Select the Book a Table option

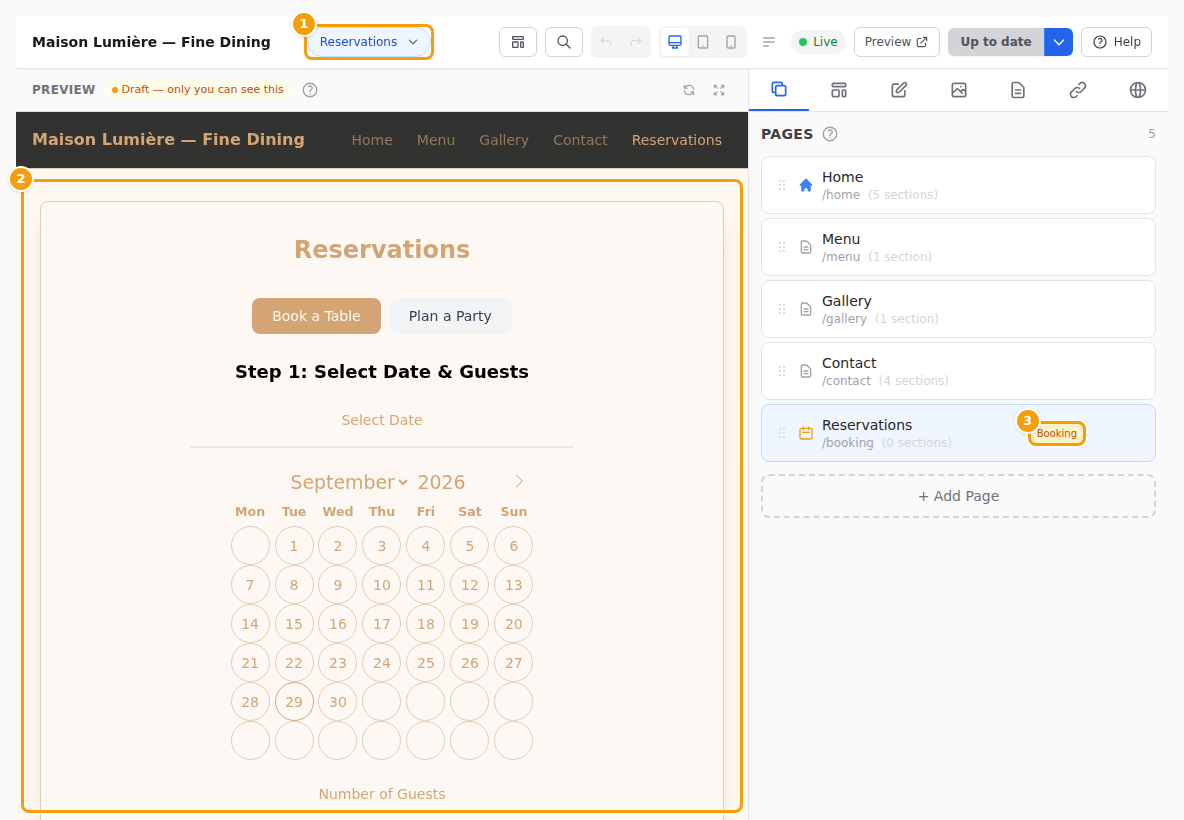point(316,316)
